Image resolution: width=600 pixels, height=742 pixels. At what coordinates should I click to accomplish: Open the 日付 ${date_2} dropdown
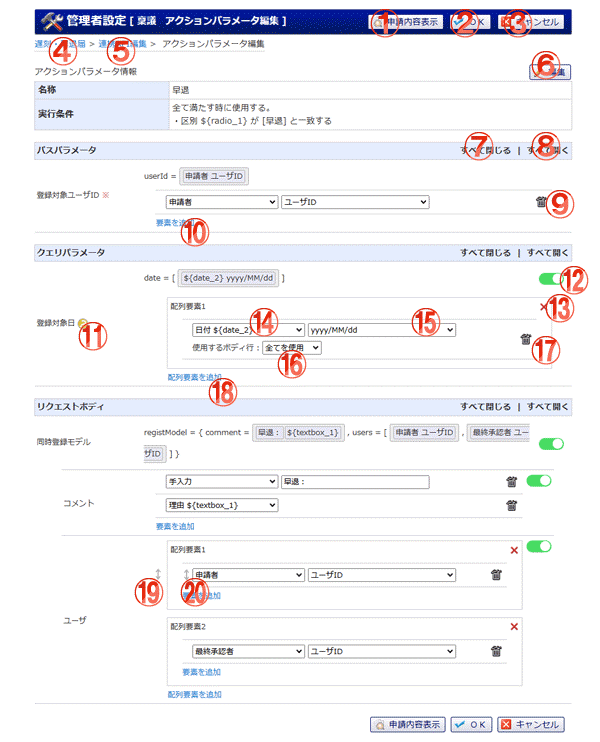click(x=248, y=330)
